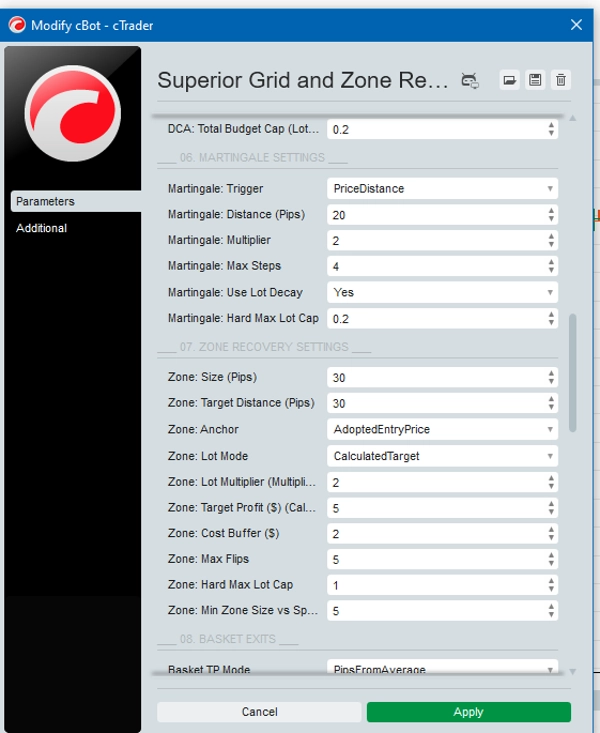Open the Basket TP Mode dropdown
The width and height of the screenshot is (600, 733).
[442, 668]
